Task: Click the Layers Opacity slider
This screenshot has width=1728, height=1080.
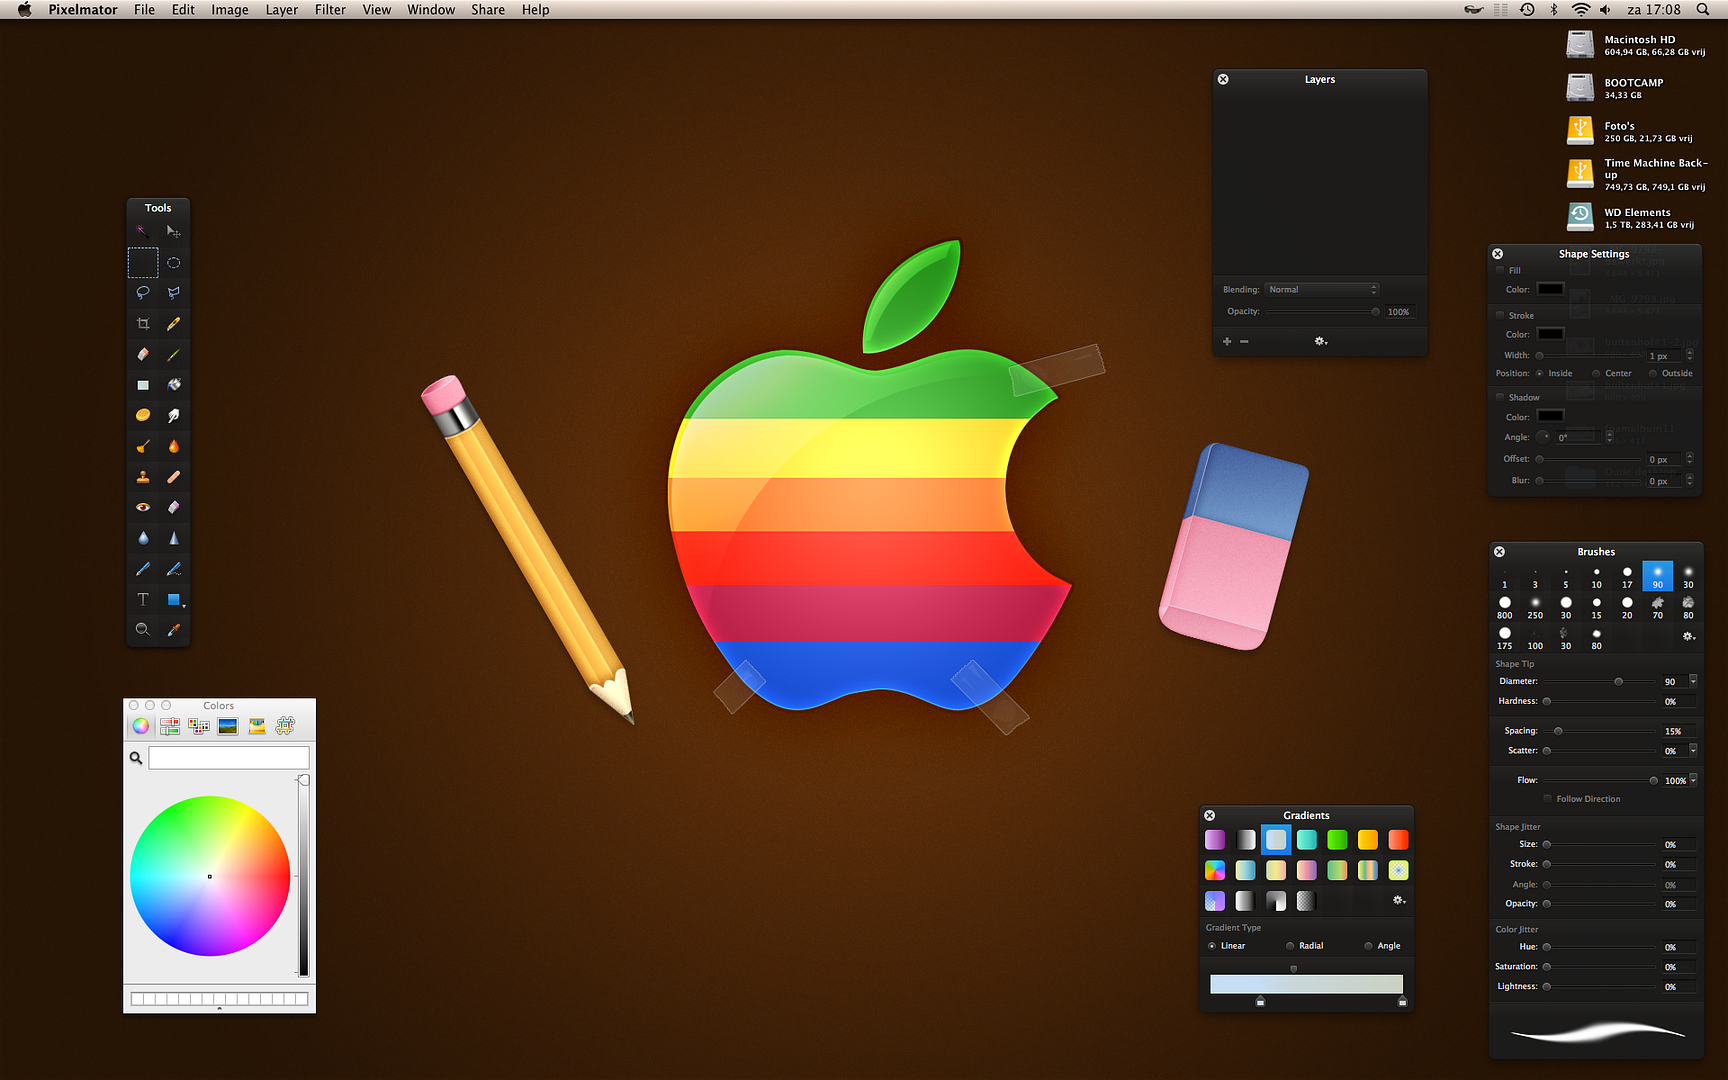Action: pyautogui.click(x=1323, y=312)
